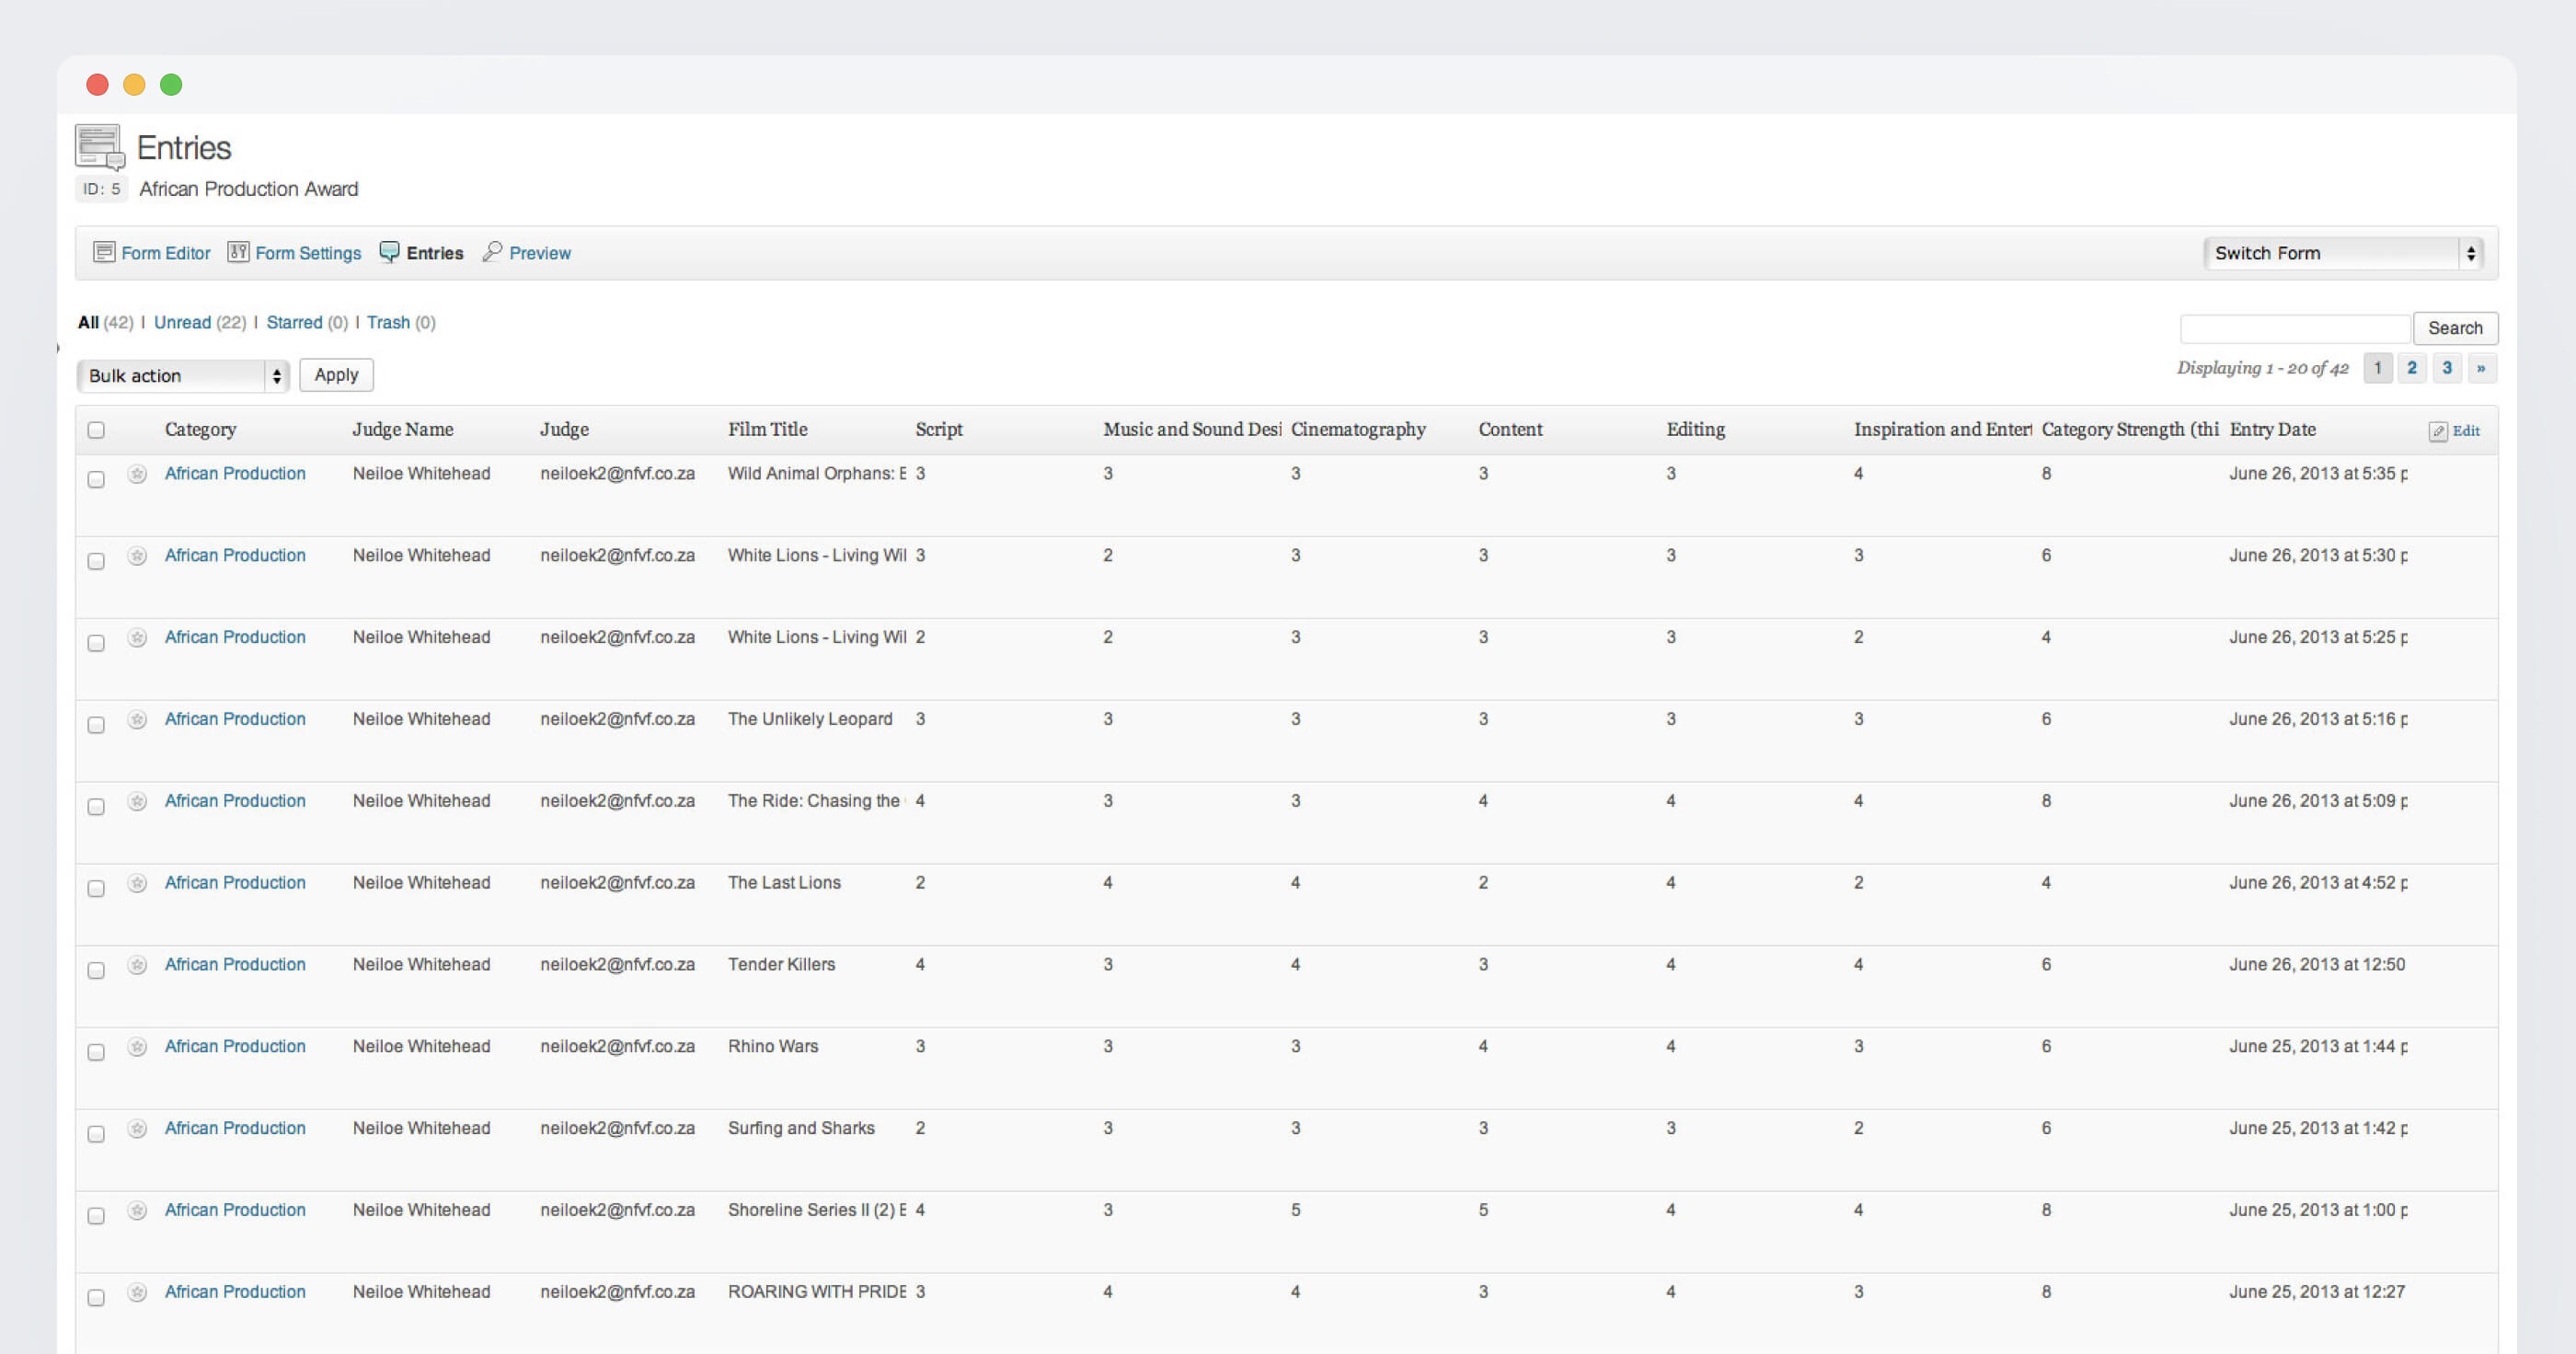
Task: Click the Form Editor icon
Action: (104, 252)
